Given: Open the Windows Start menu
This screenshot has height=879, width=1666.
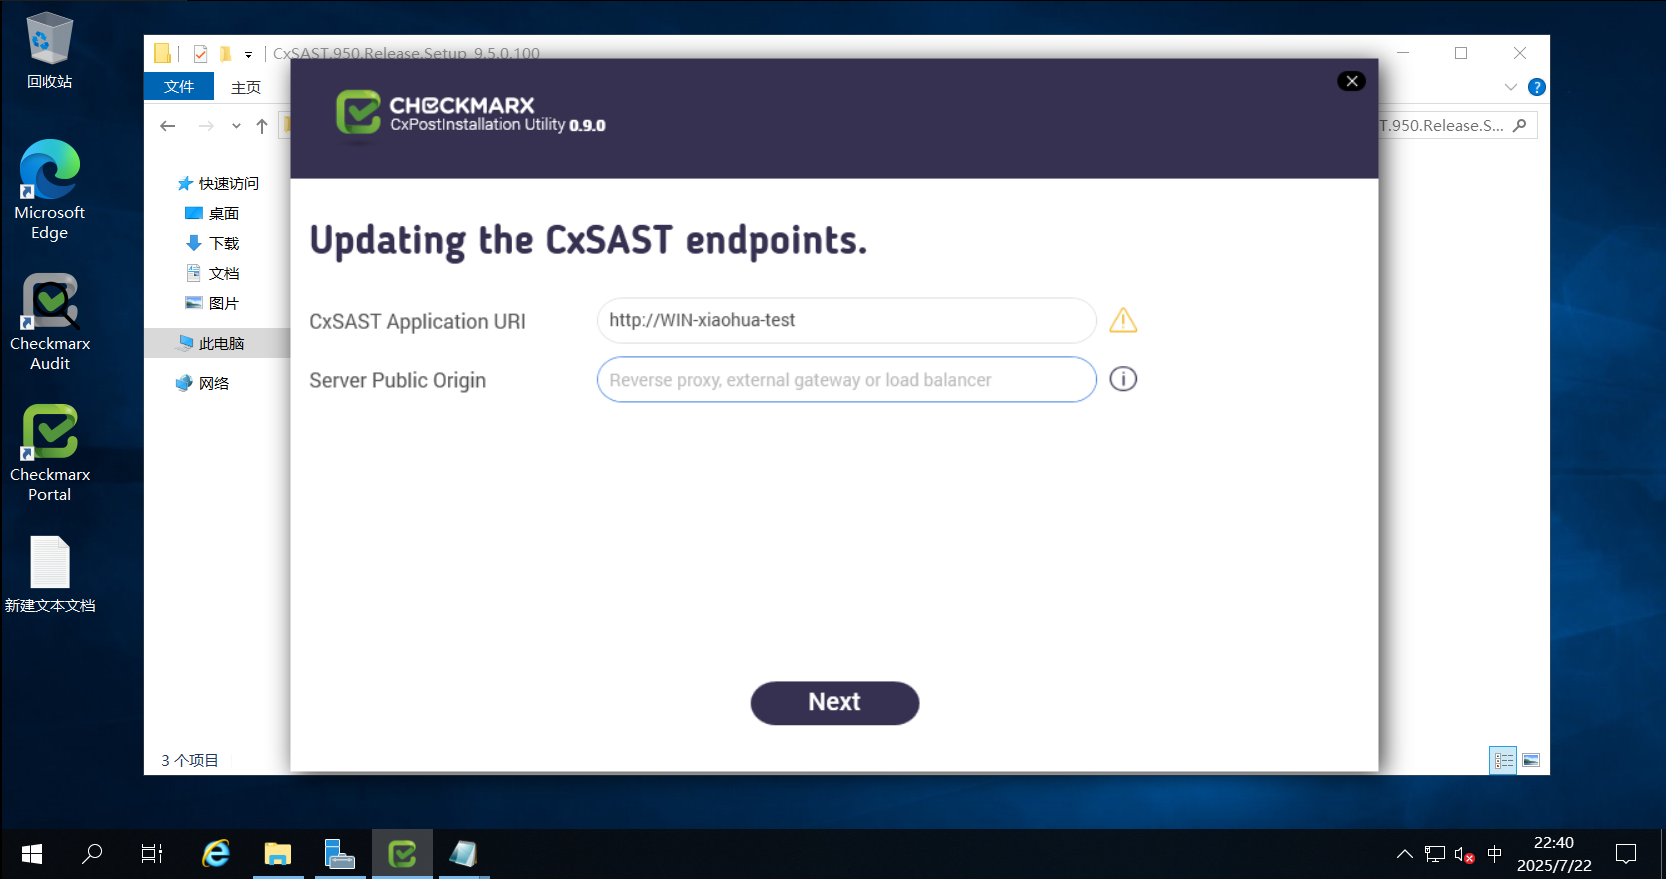Looking at the screenshot, I should 32,854.
